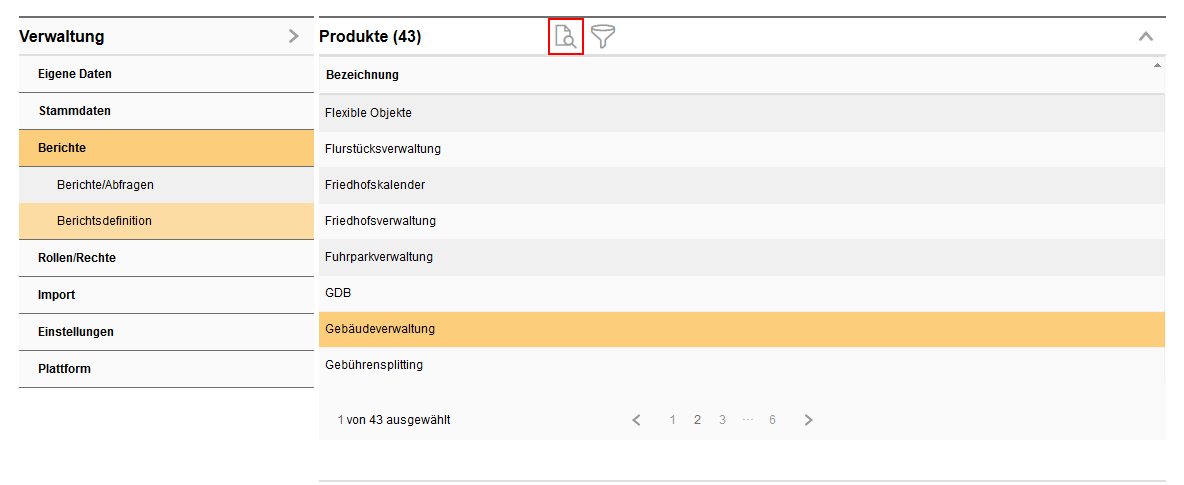This screenshot has width=1184, height=485.
Task: Select the Import menu entry
Action: 56,295
